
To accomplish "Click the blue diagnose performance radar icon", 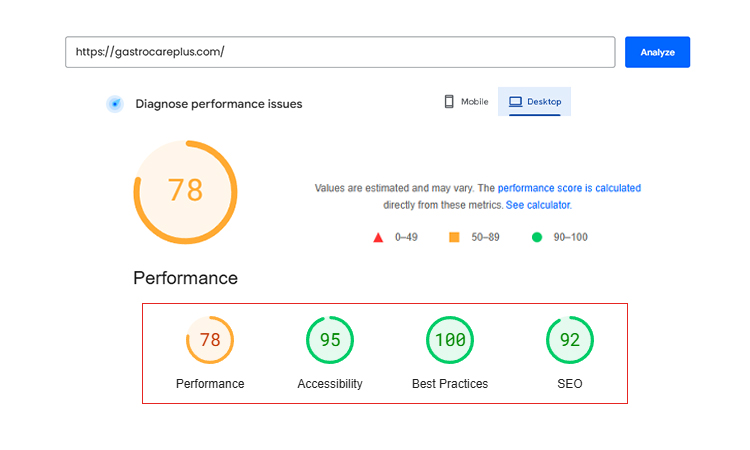I will (115, 104).
